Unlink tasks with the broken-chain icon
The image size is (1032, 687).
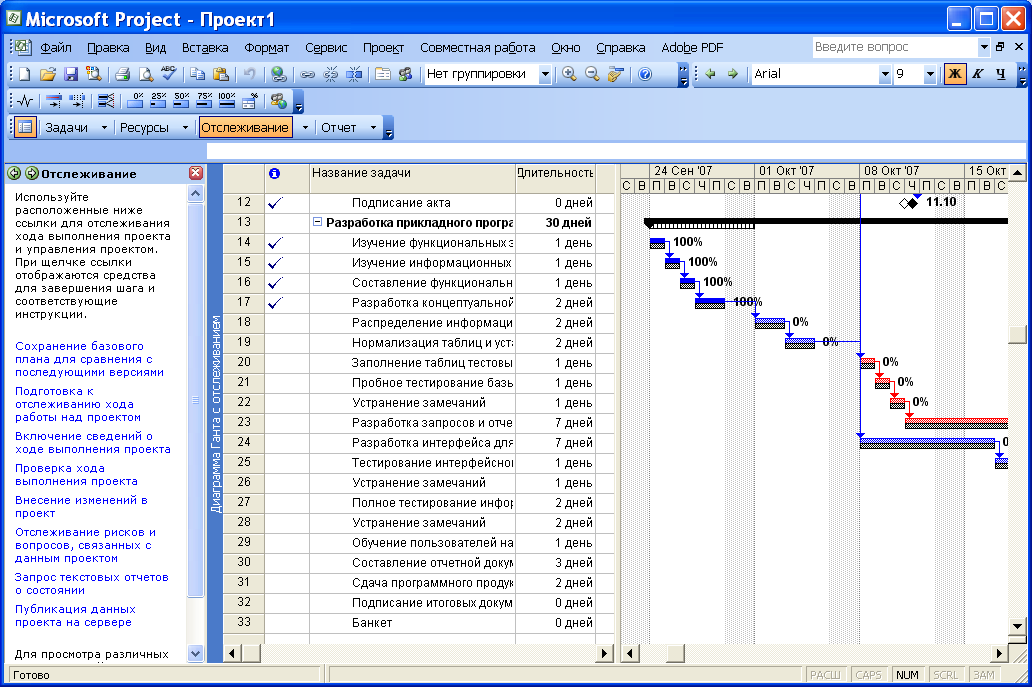330,74
